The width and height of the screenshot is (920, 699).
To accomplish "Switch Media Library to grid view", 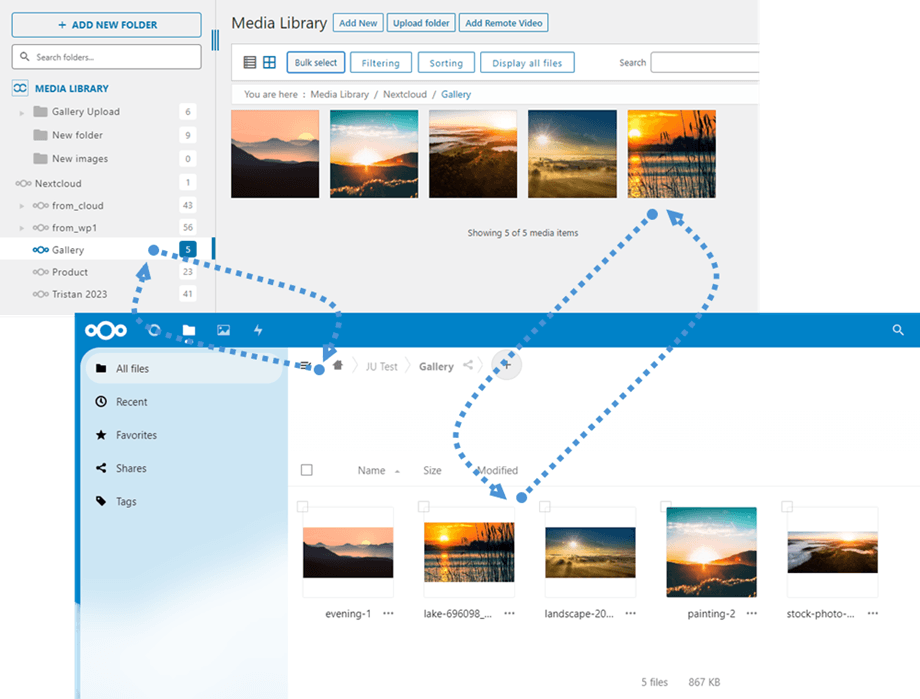I will 269,62.
